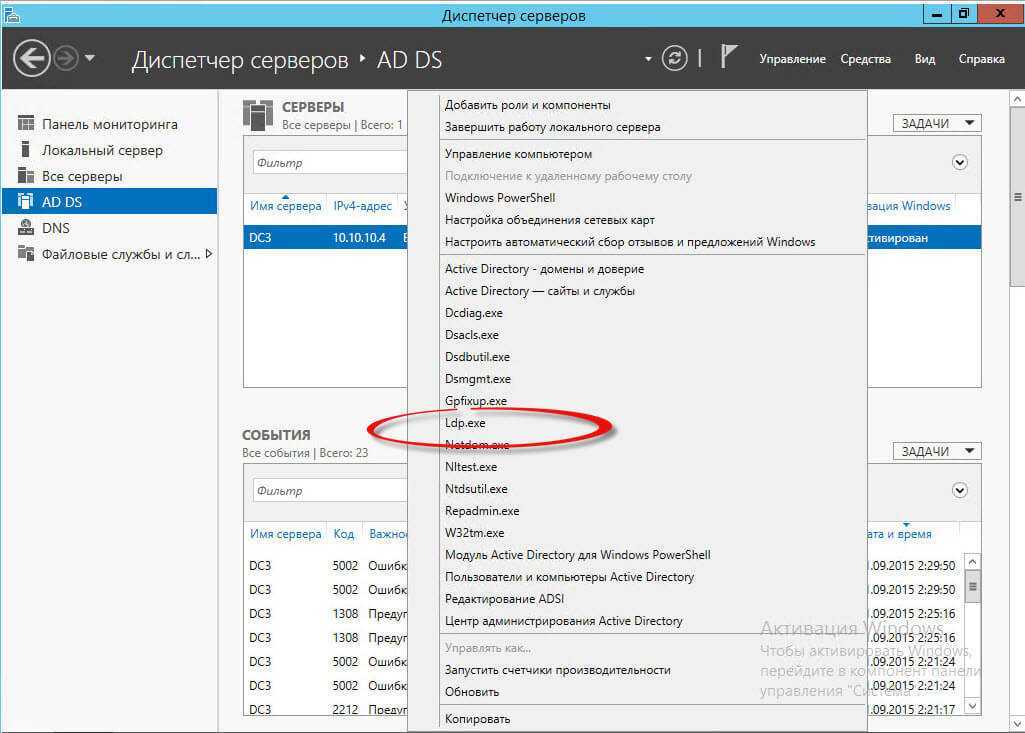Open Управление компьютером from context menu
The width and height of the screenshot is (1025, 733).
[518, 154]
